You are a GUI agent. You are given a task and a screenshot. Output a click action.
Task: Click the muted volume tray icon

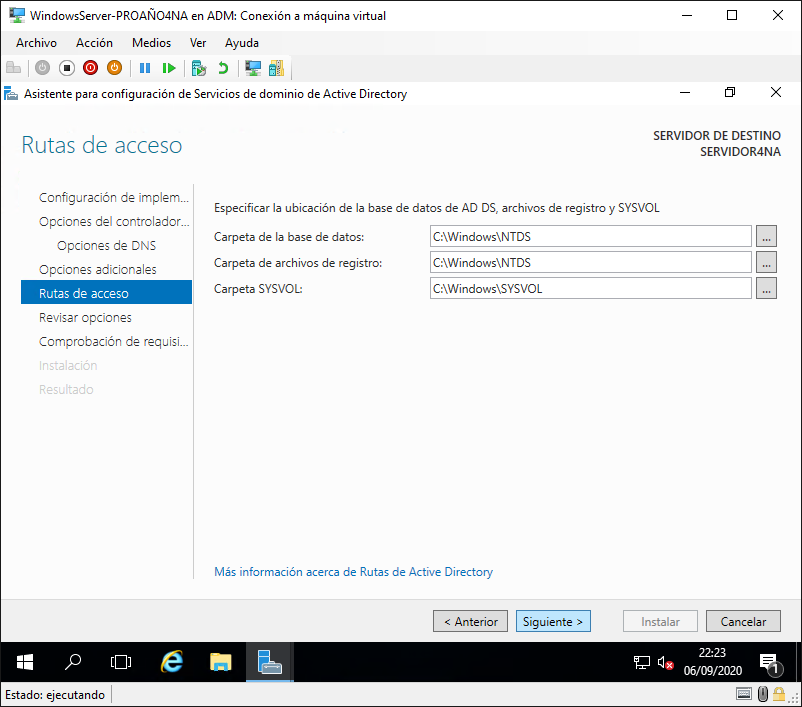coord(665,662)
